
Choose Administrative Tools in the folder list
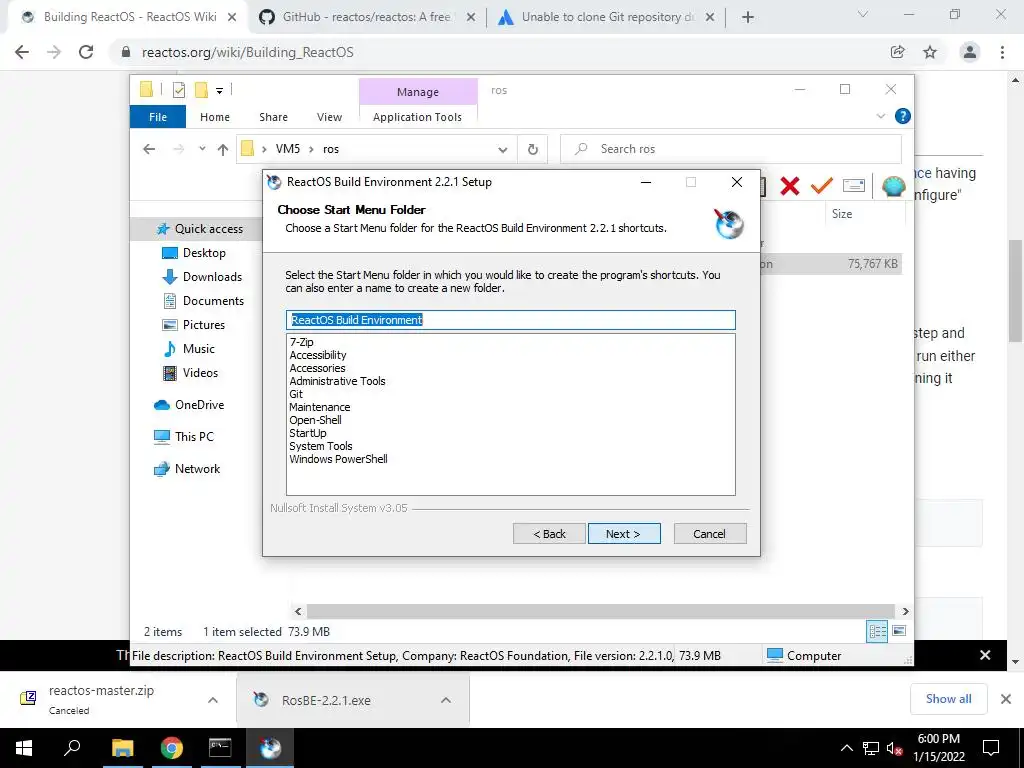pyautogui.click(x=338, y=381)
